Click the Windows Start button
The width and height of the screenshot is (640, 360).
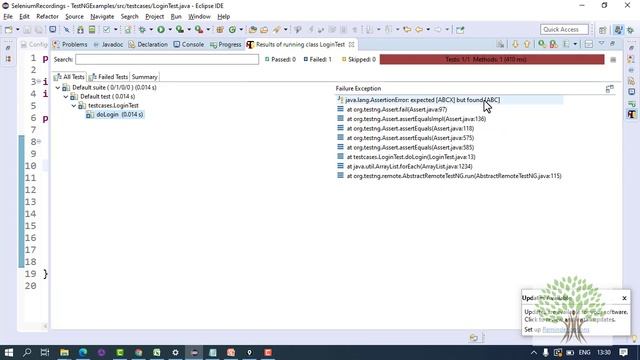pyautogui.click(x=9, y=352)
